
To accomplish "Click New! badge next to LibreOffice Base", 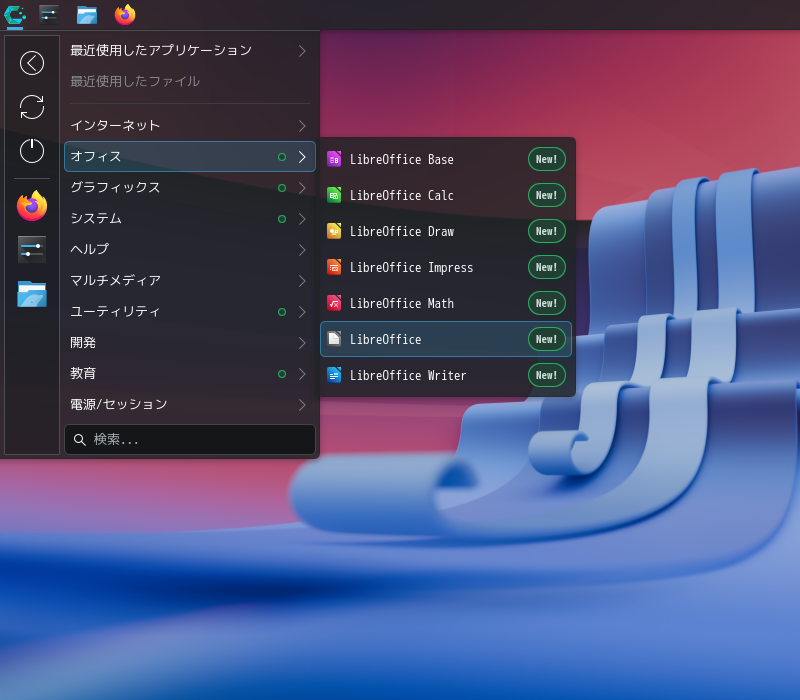I will [546, 159].
